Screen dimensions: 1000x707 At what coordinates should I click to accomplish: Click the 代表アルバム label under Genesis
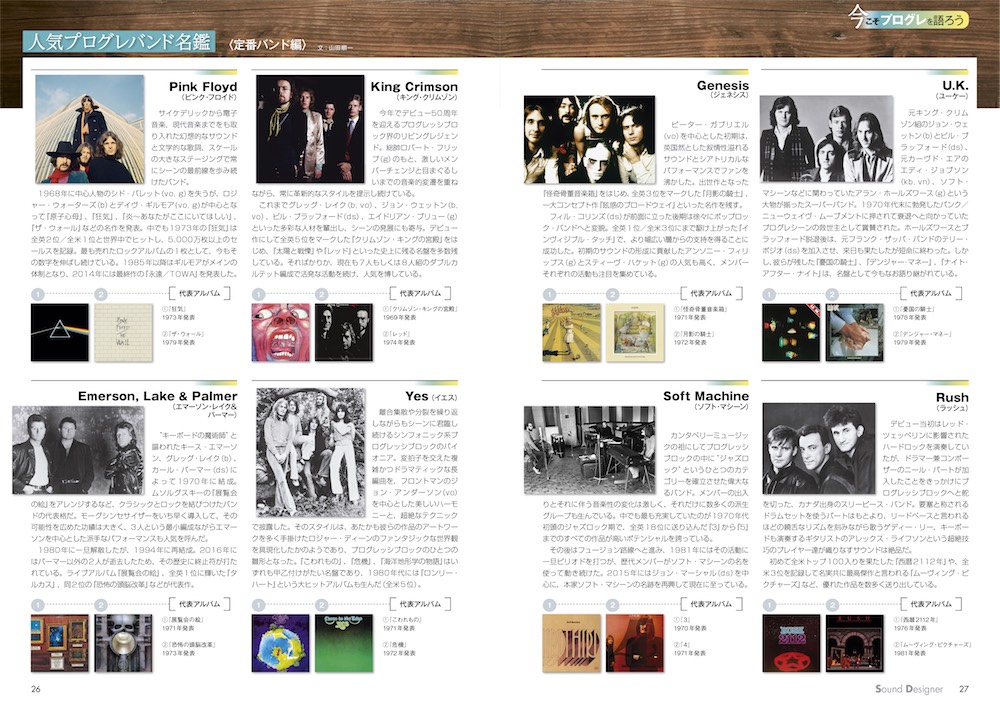pyautogui.click(x=711, y=293)
